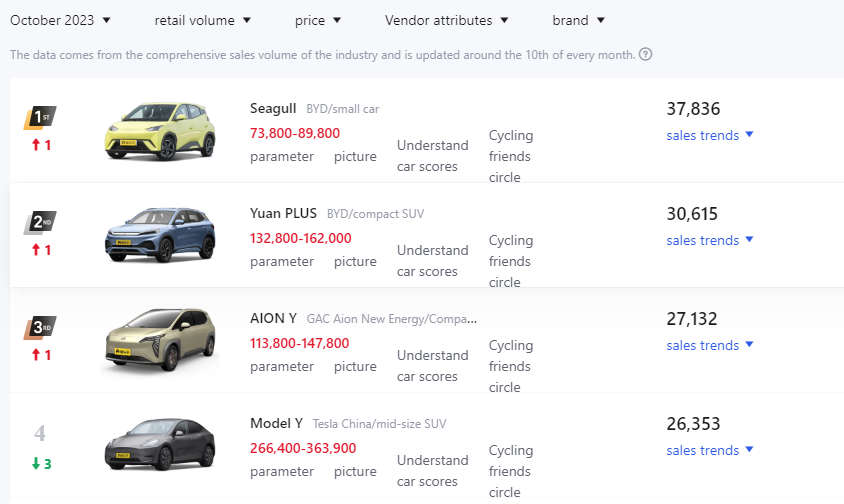Open Understand car scores for AION Y
The height and width of the screenshot is (504, 844).
[x=433, y=366]
